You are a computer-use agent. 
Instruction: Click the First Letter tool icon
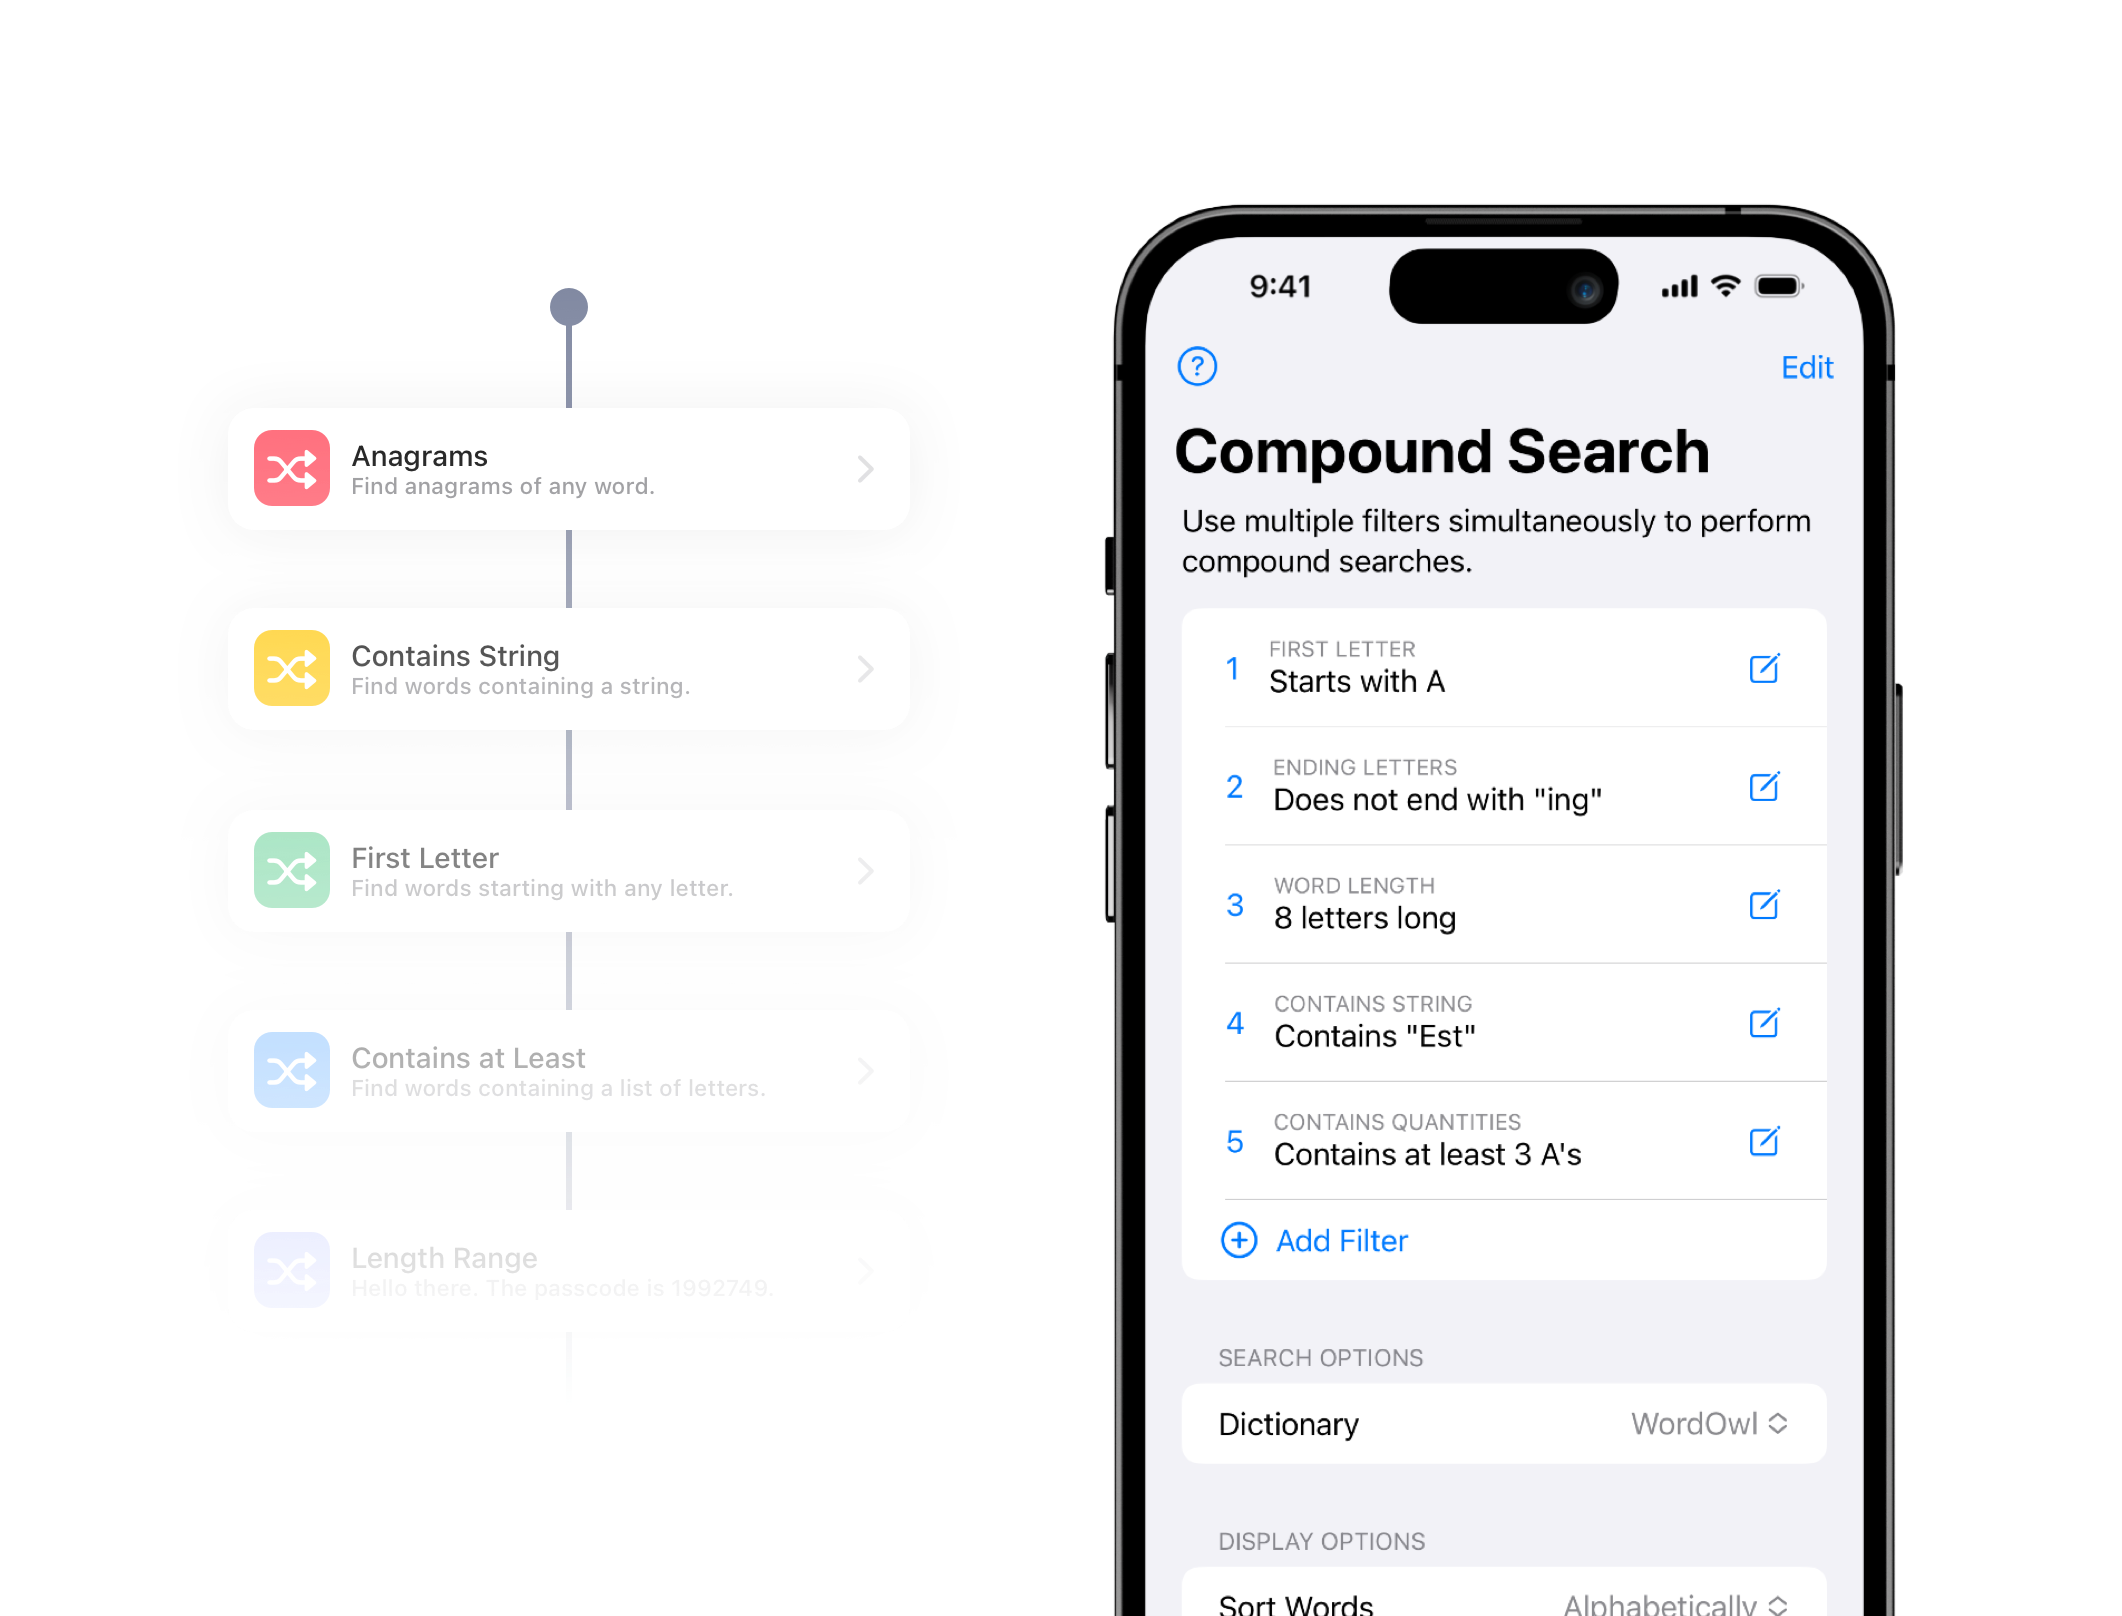[x=292, y=869]
